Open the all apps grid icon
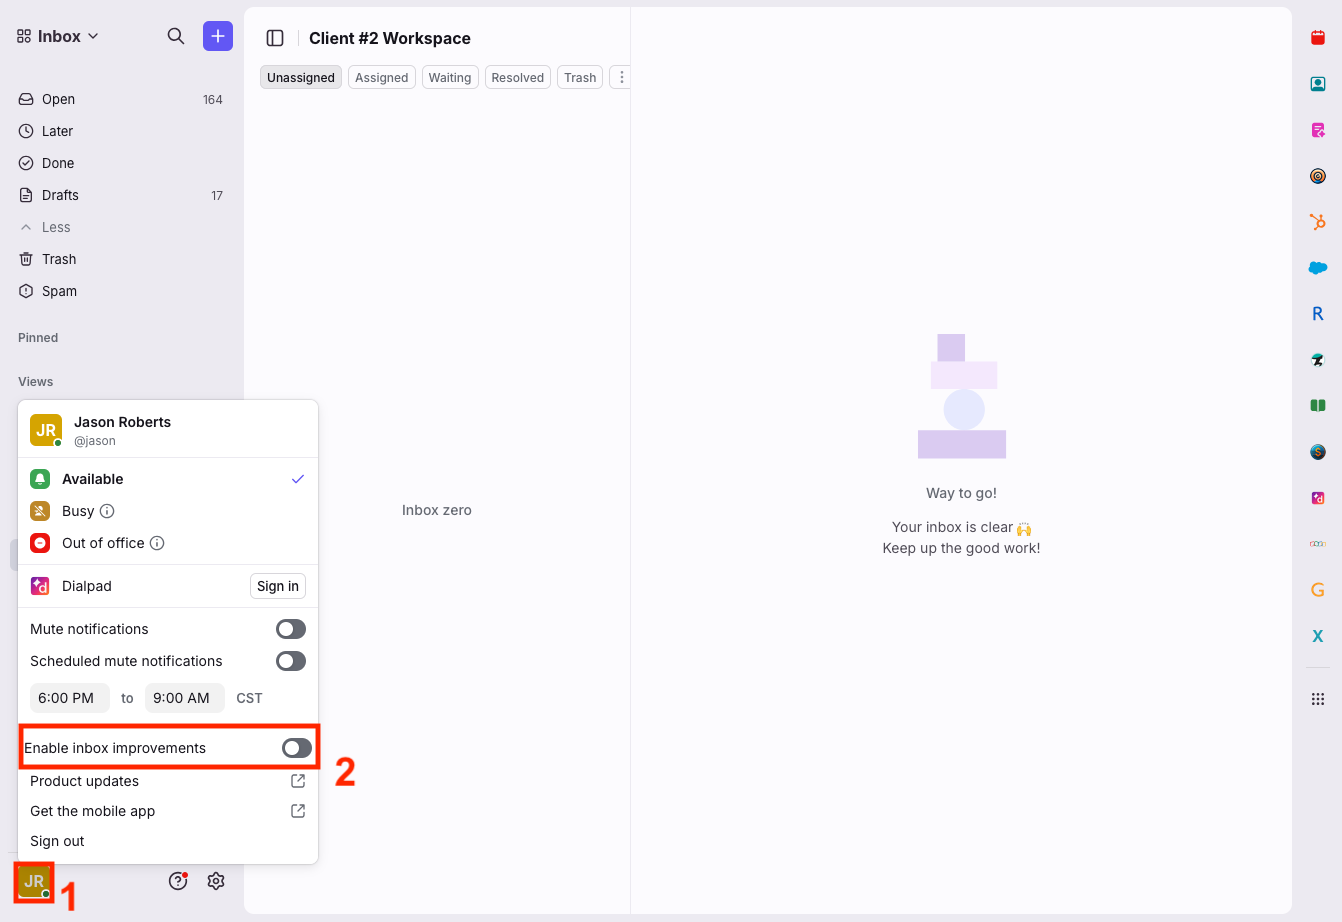 coord(1317,699)
